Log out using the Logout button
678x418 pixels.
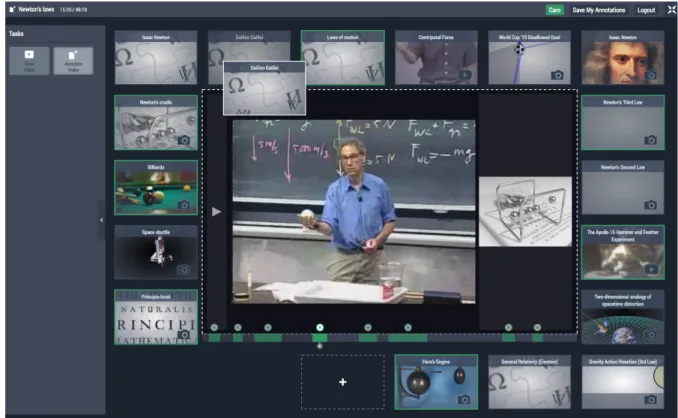646,10
